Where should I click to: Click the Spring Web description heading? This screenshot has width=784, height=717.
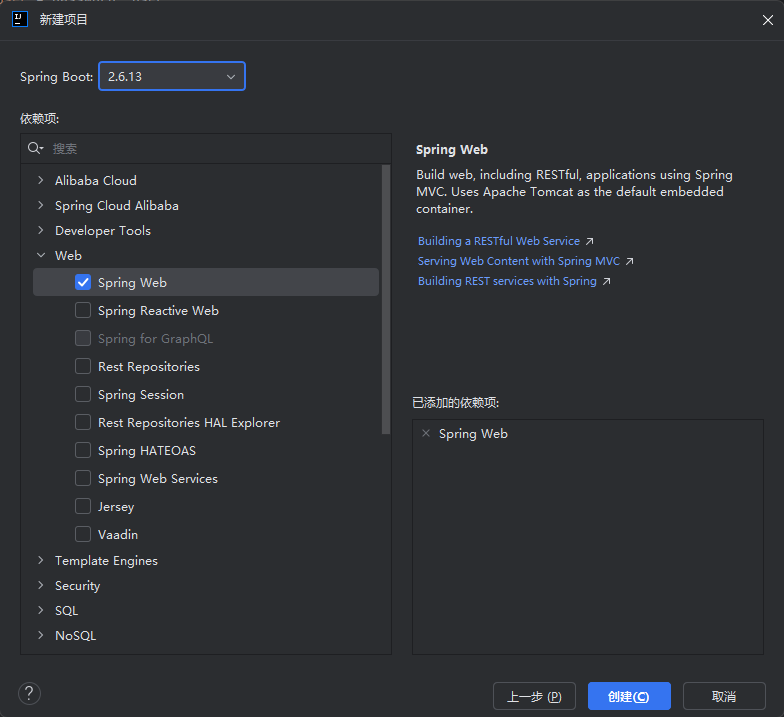(452, 150)
